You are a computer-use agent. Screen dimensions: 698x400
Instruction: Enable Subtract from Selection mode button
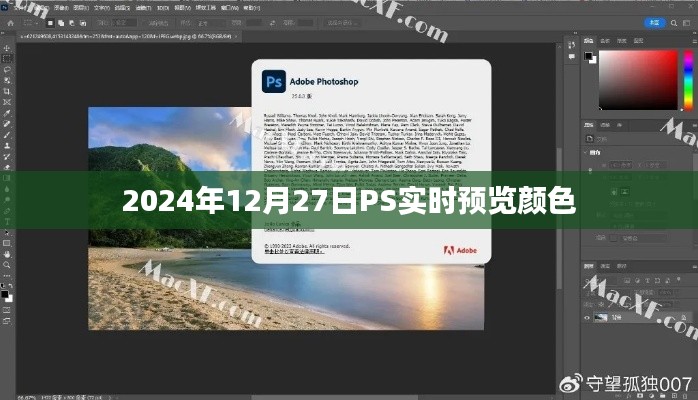coord(72,23)
